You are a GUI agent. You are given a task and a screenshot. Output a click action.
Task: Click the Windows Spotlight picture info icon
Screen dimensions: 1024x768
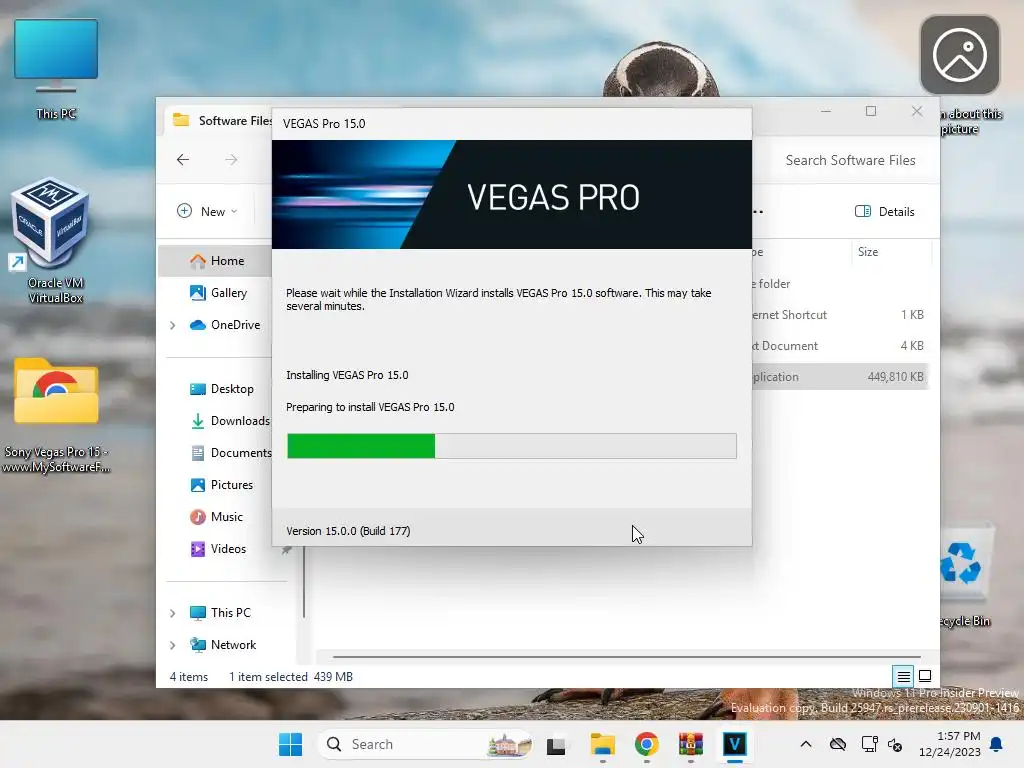[x=959, y=56]
